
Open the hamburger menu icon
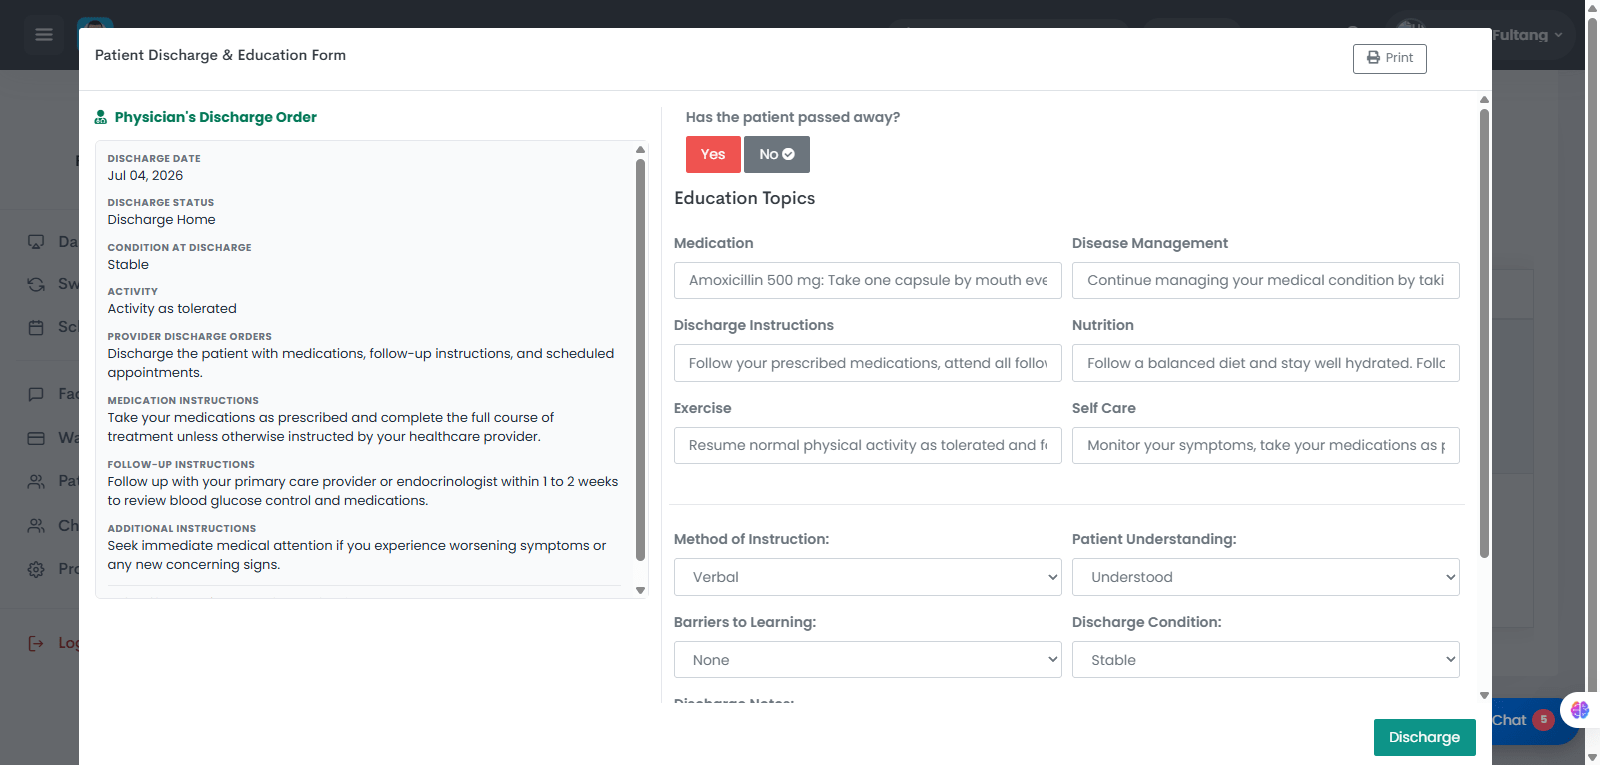[x=44, y=35]
